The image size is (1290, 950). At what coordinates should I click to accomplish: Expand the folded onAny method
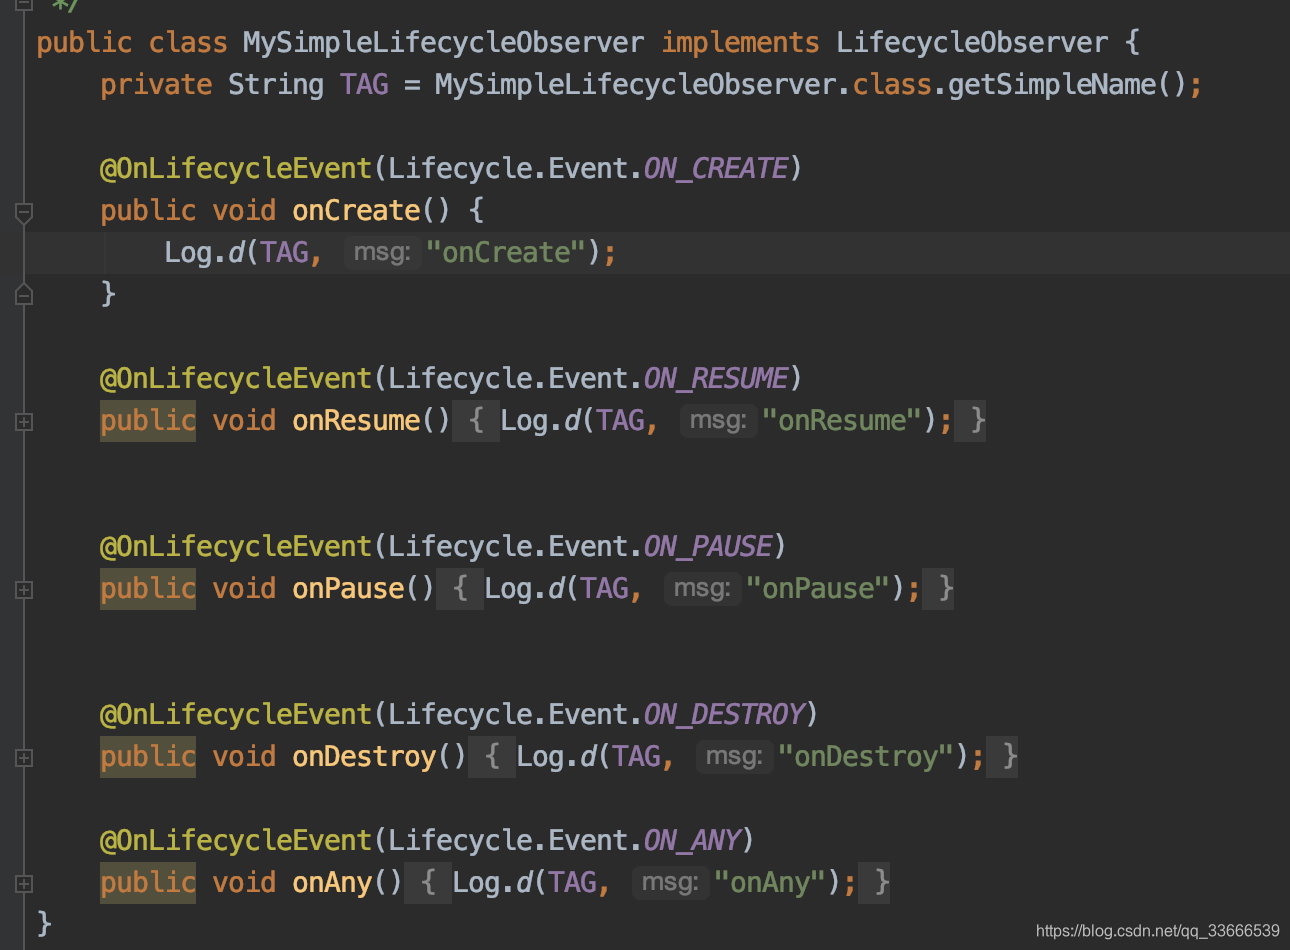coord(25,884)
